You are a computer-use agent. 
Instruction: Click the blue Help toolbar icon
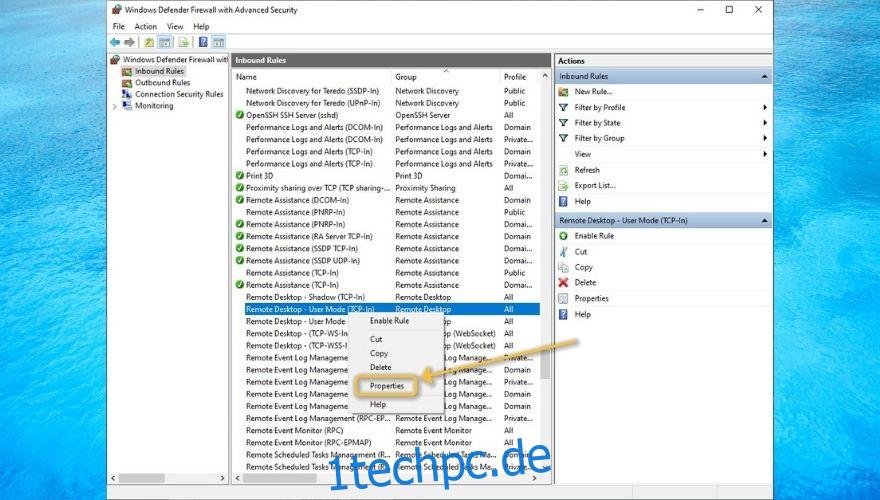click(203, 42)
